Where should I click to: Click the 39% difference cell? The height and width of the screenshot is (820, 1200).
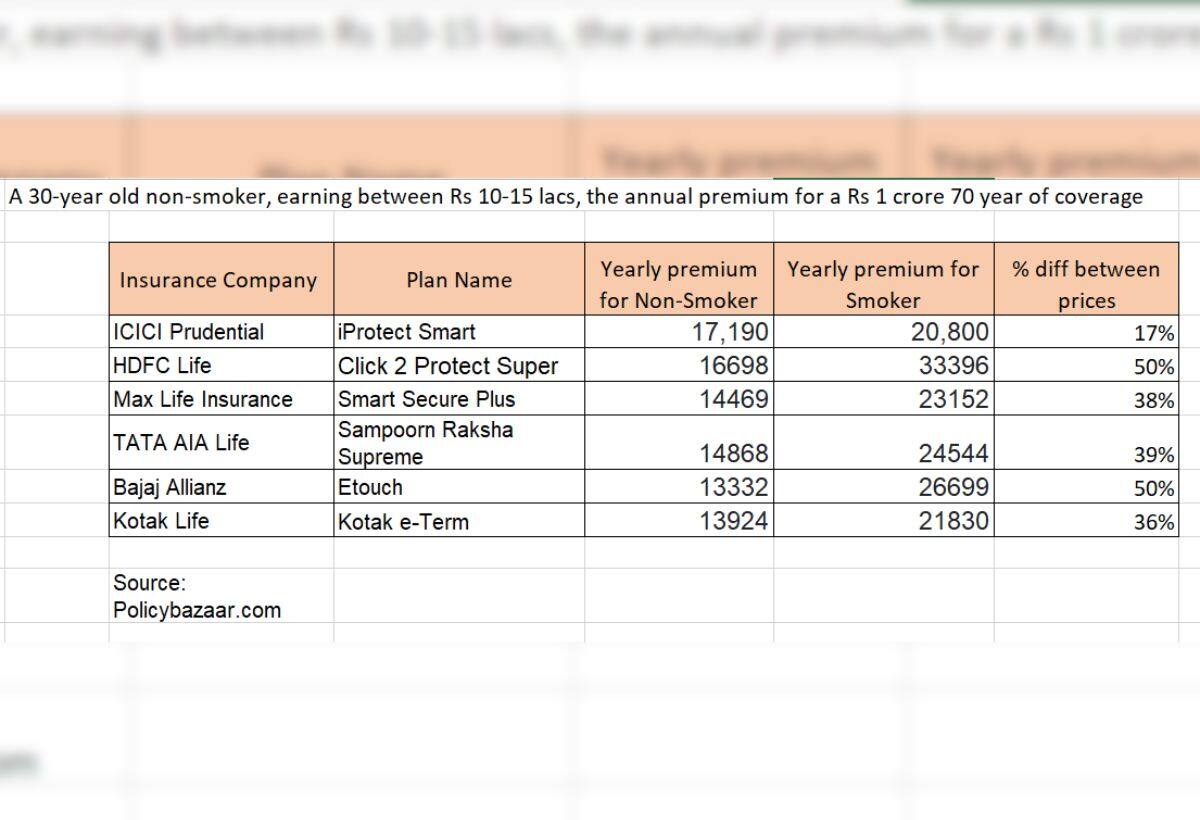tap(1086, 443)
